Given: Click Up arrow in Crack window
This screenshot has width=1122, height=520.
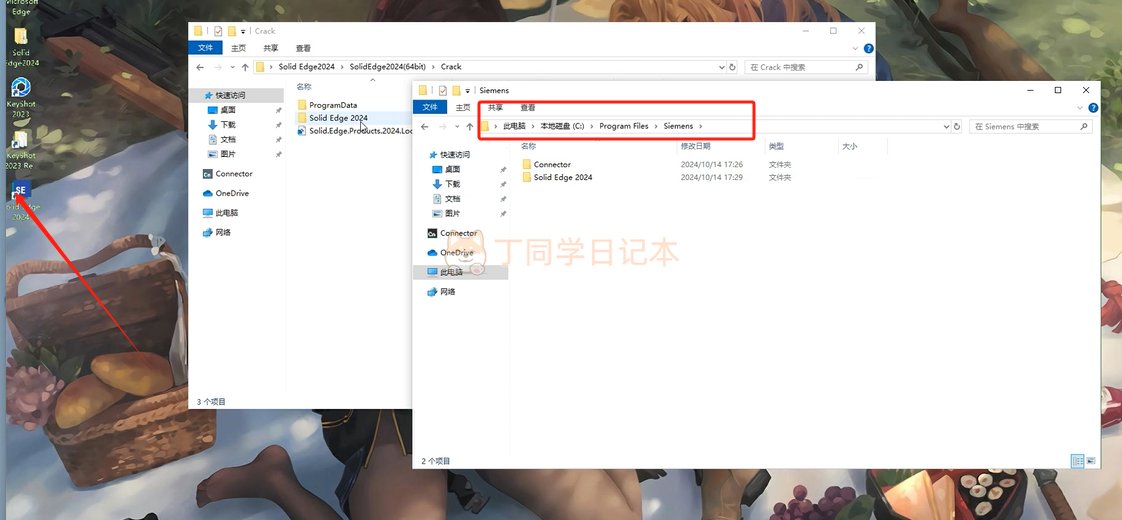Looking at the screenshot, I should pos(245,67).
